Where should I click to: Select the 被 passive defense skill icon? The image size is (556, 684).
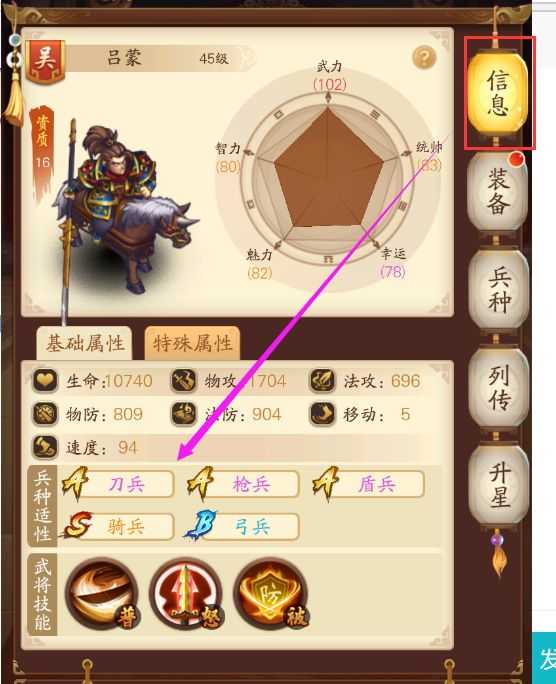[x=271, y=594]
